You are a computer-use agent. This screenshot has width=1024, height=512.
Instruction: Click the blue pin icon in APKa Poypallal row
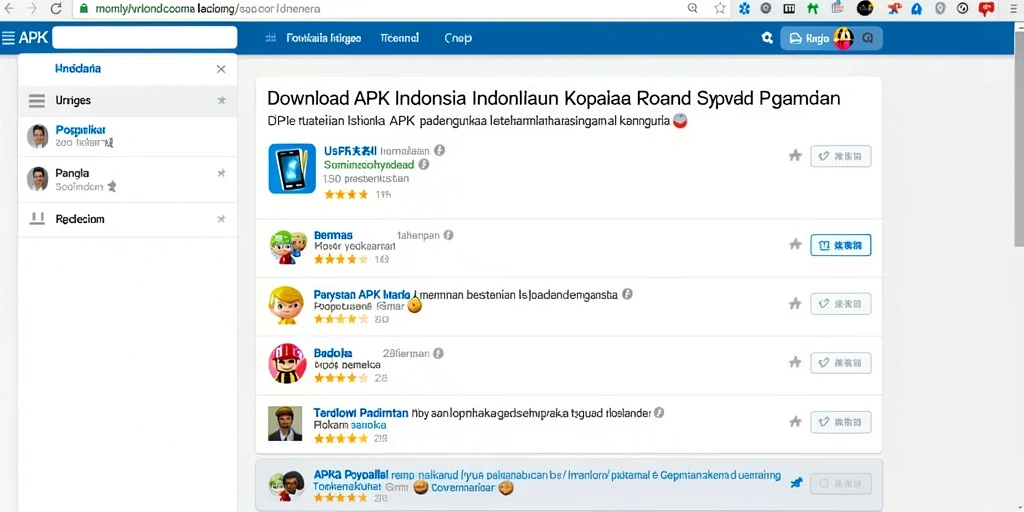pos(795,483)
